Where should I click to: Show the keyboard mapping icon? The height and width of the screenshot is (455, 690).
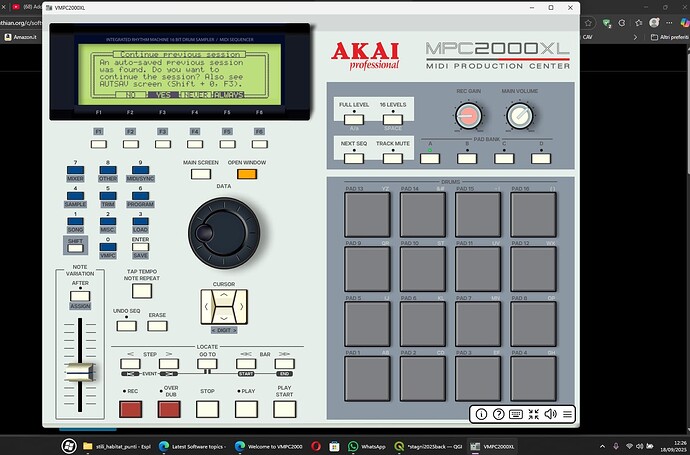tap(515, 413)
